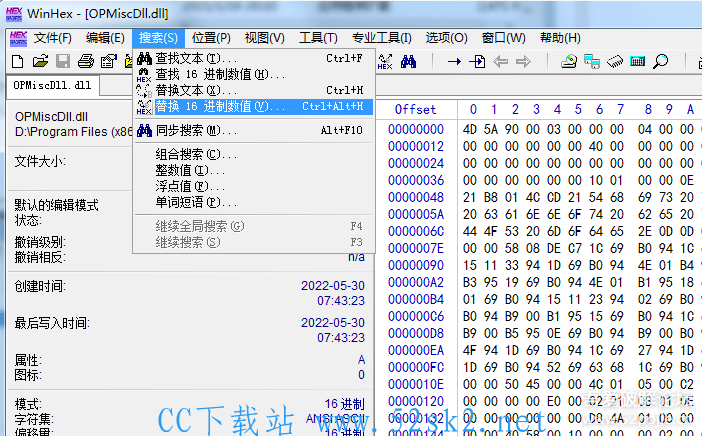Click the Save floppy disk icon

tap(63, 61)
